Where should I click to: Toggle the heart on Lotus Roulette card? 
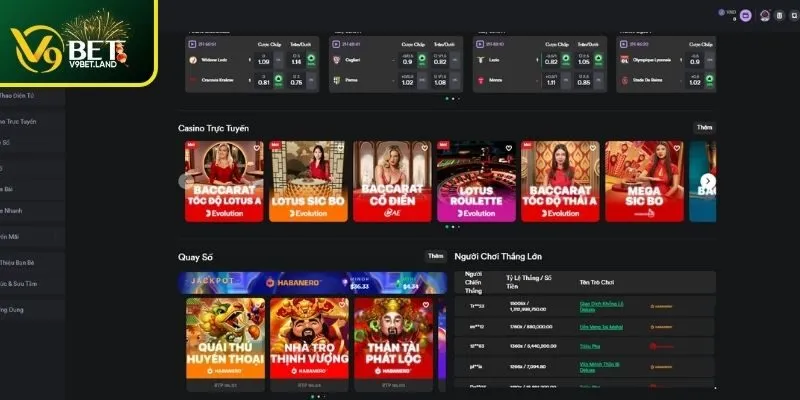[x=508, y=148]
